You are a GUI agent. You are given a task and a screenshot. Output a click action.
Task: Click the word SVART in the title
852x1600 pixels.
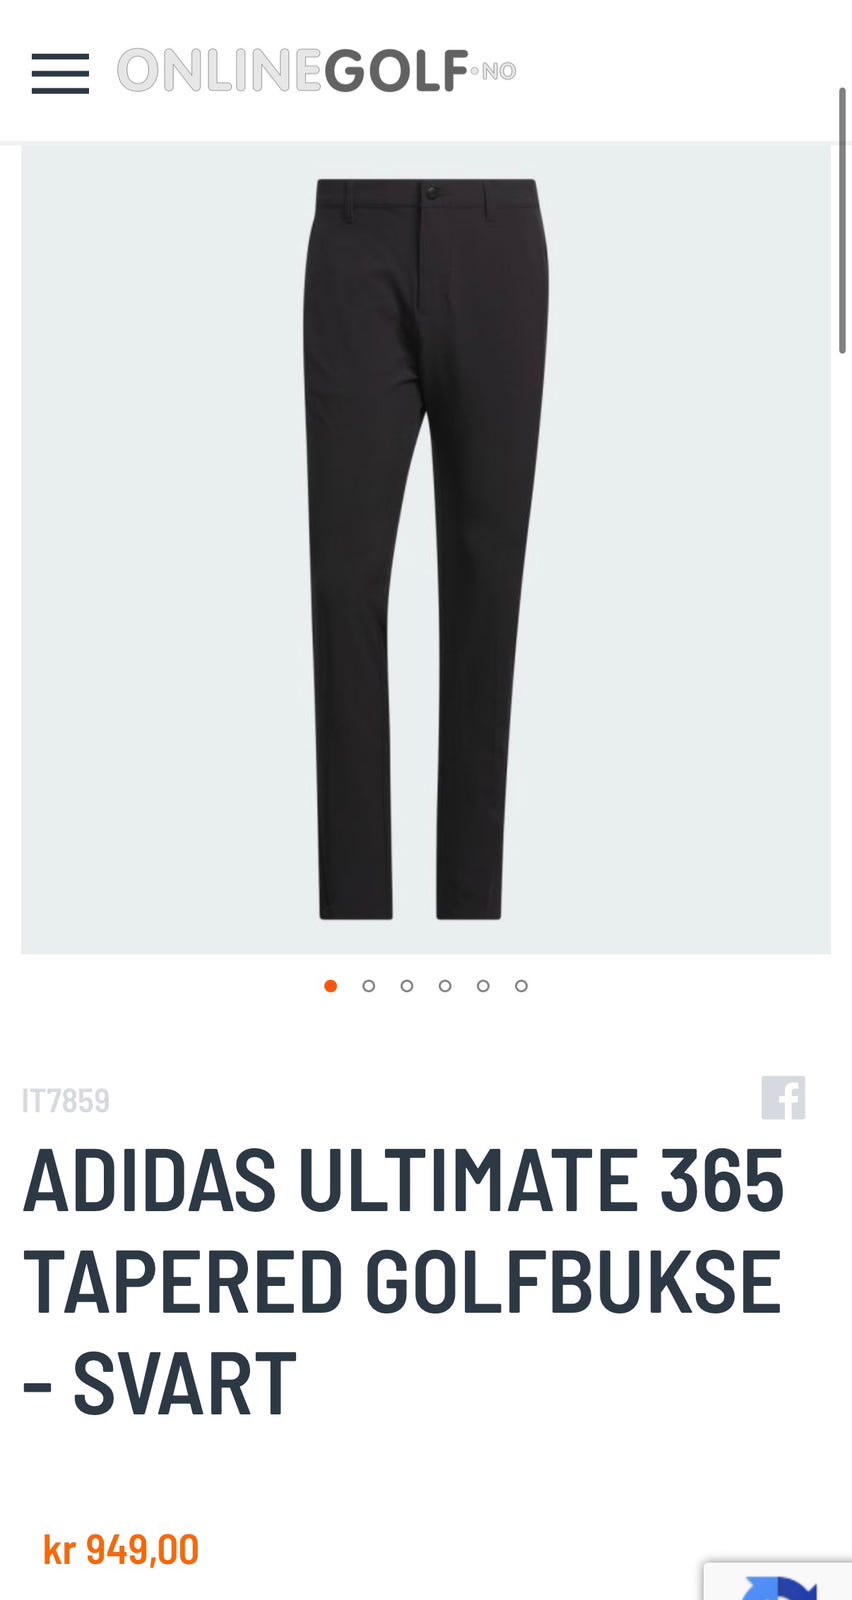(185, 1384)
